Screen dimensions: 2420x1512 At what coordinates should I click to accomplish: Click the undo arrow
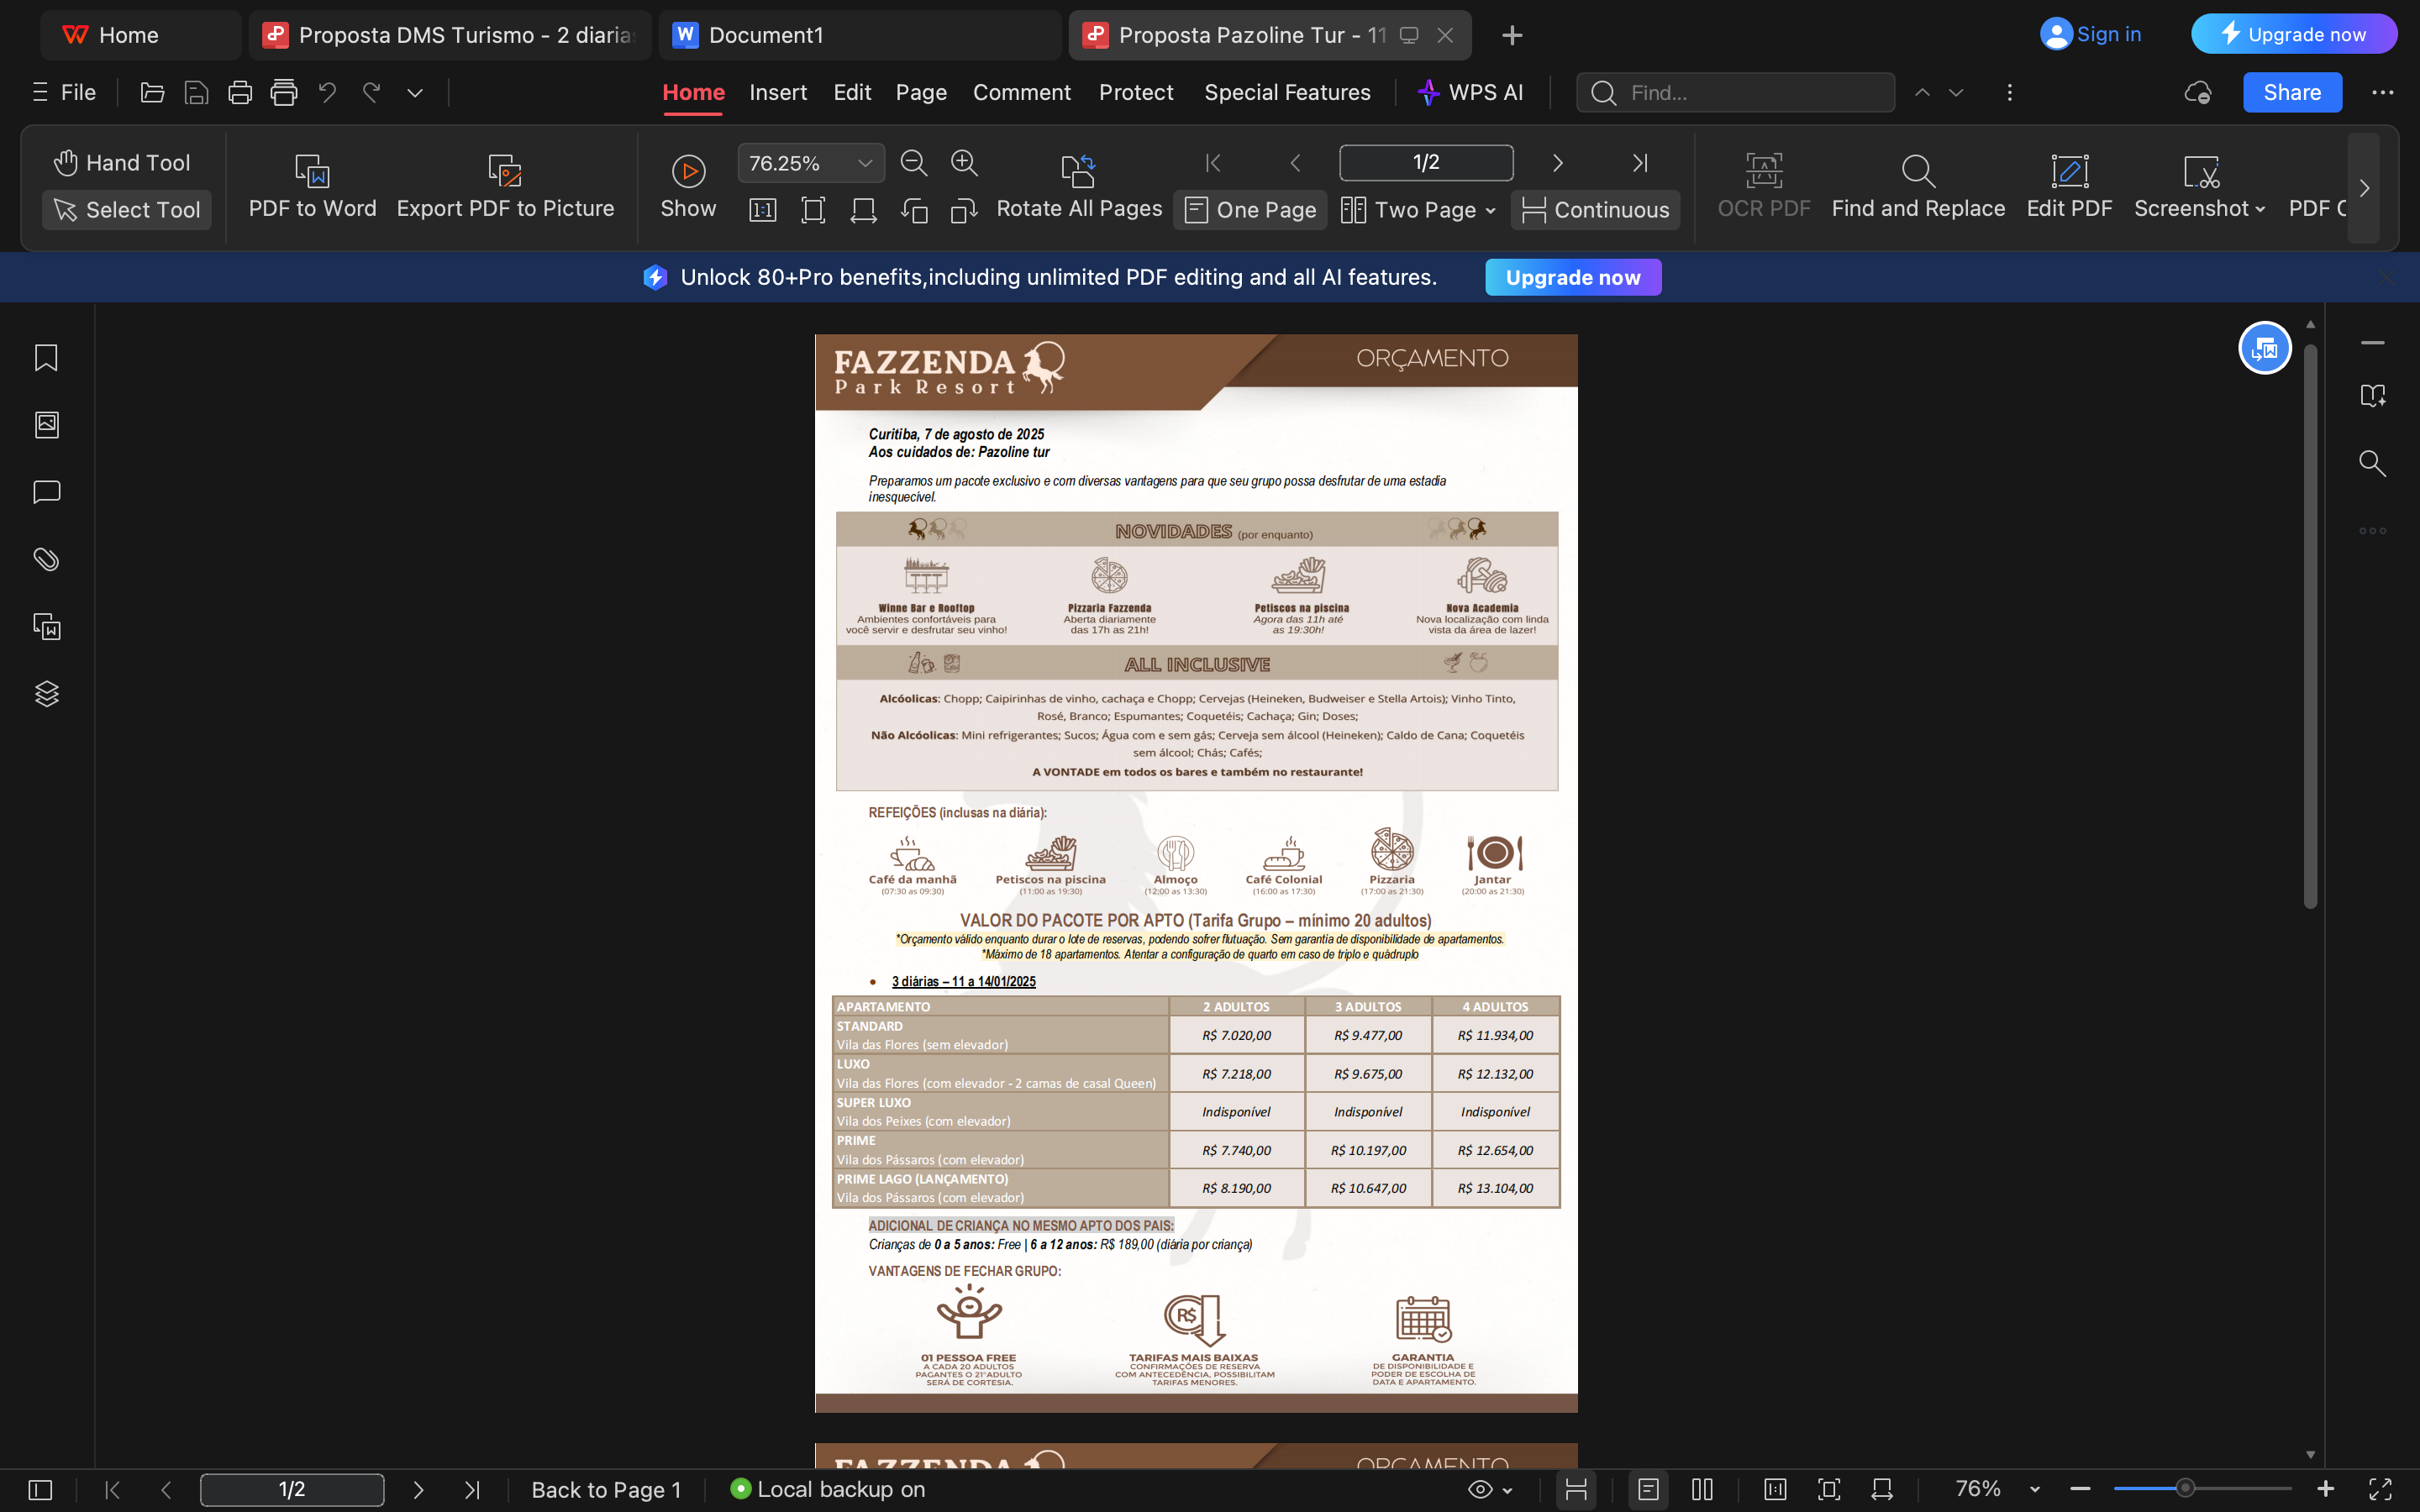coord(327,93)
